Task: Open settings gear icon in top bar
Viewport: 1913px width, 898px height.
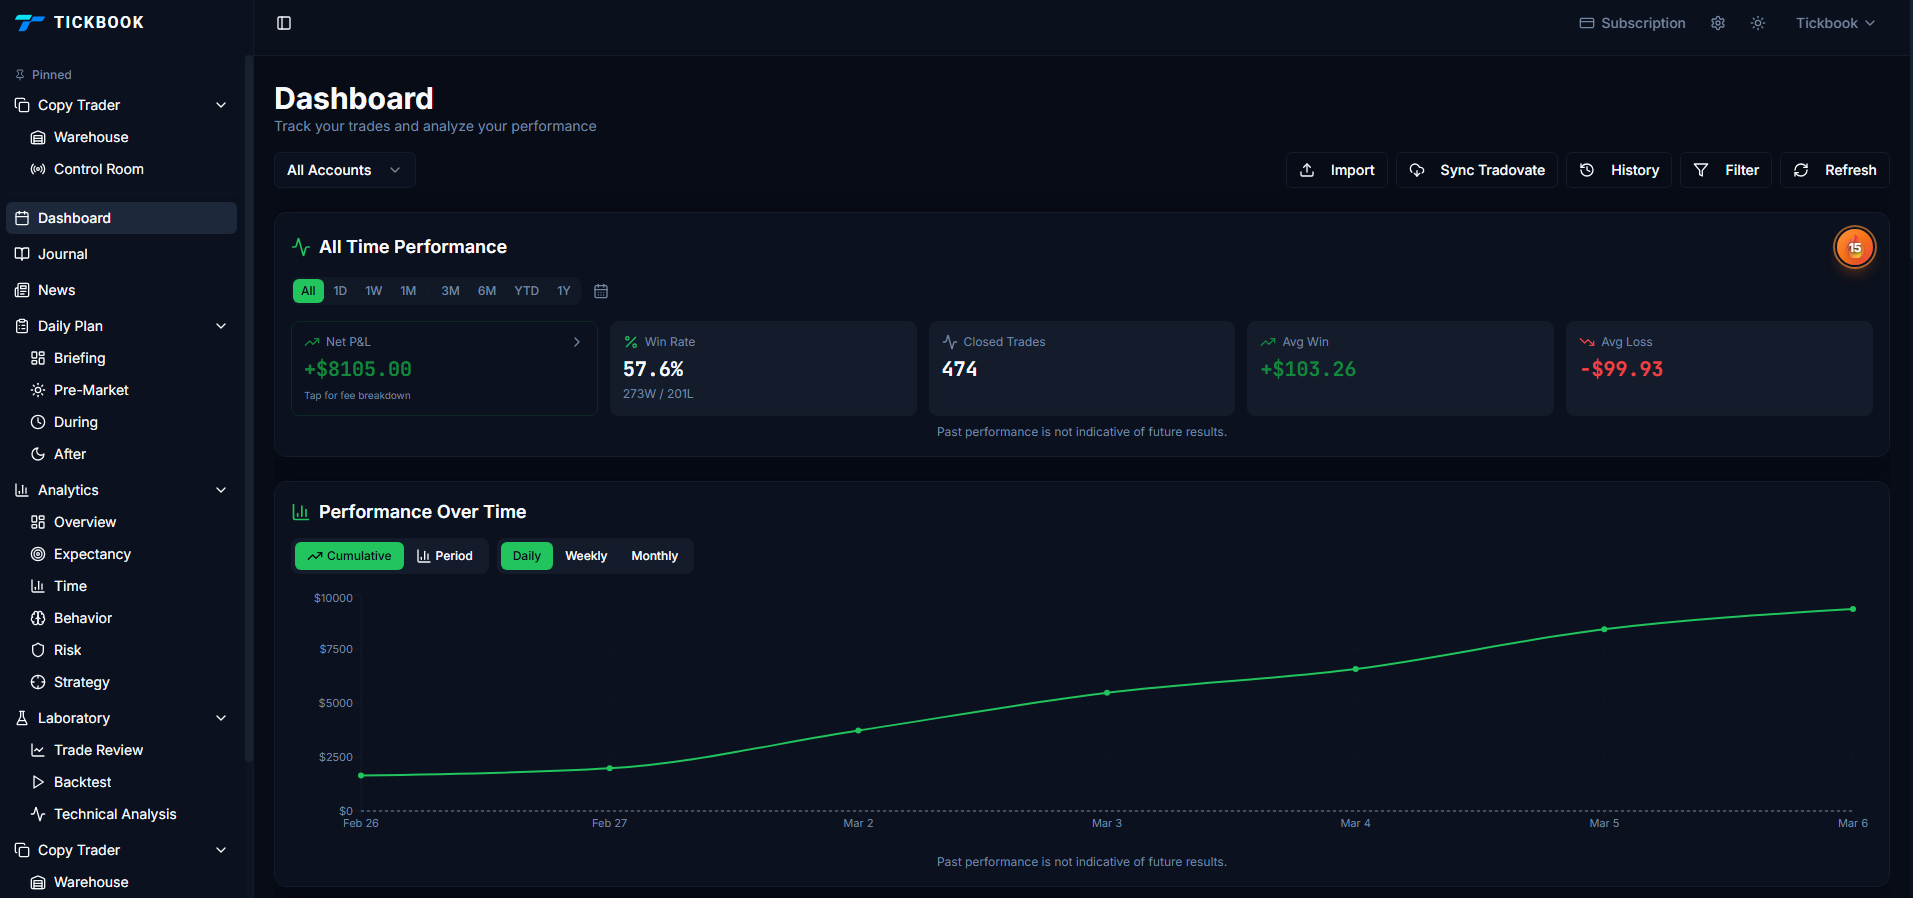Action: (x=1718, y=23)
